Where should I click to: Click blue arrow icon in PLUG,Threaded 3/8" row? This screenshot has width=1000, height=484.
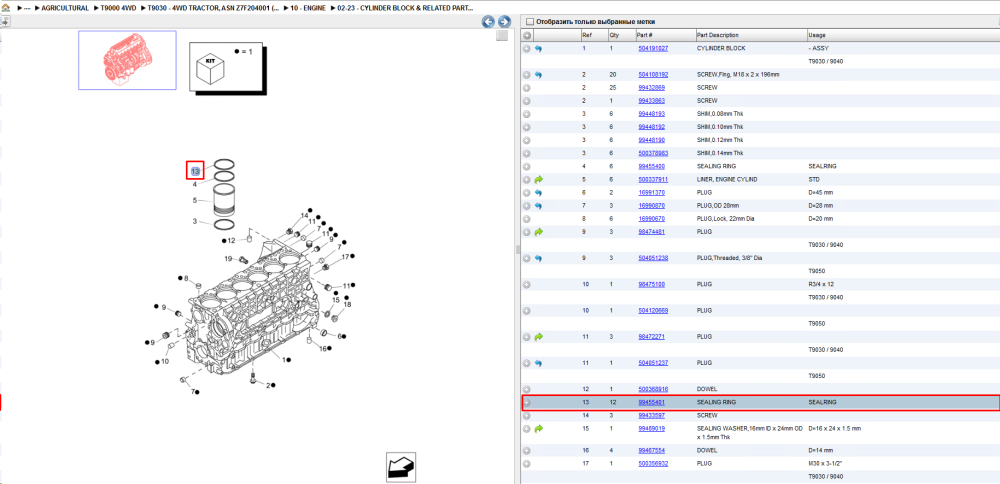pos(538,258)
